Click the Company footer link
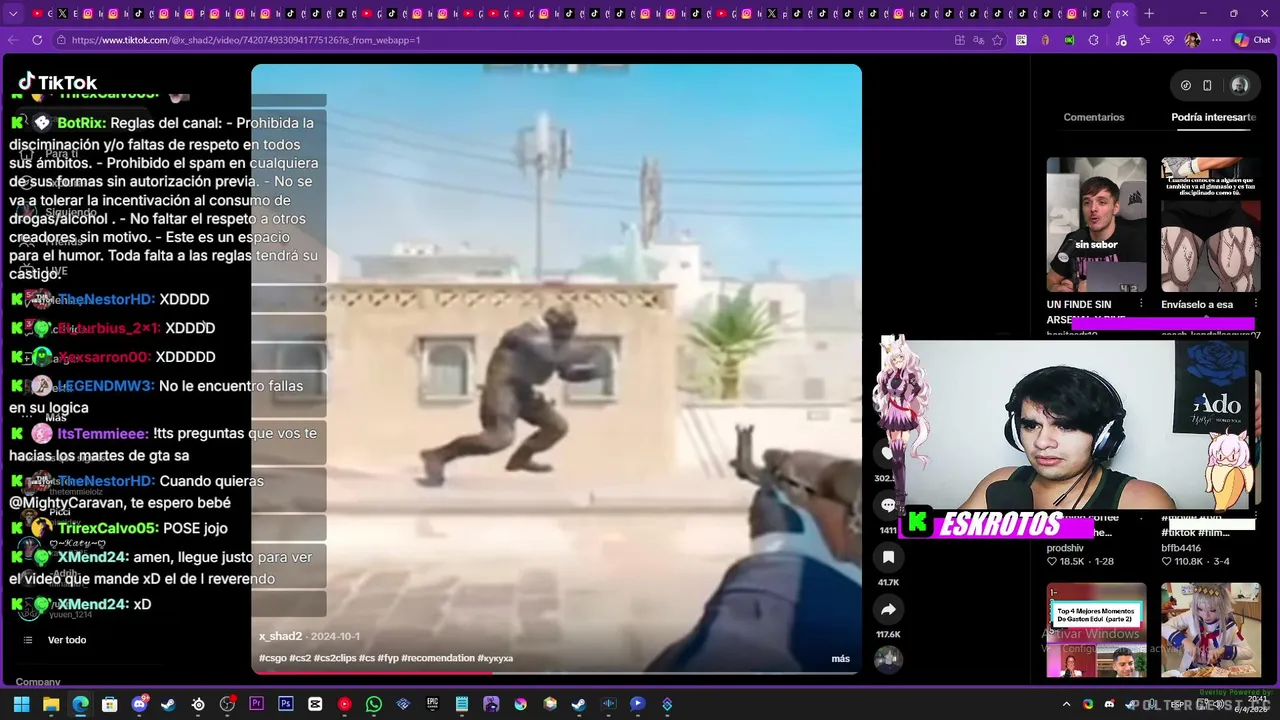Viewport: 1280px width, 720px height. 38,682
